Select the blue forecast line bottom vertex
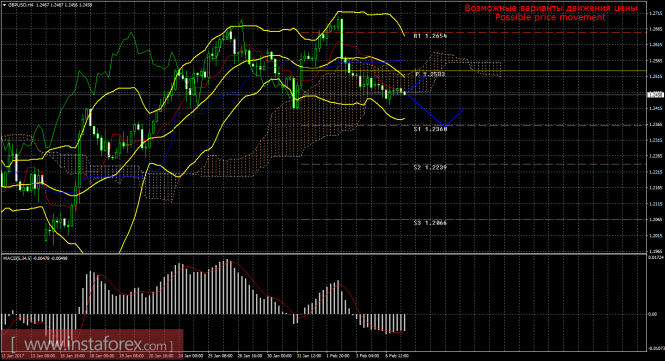The height and width of the screenshot is (361, 665). pos(444,126)
